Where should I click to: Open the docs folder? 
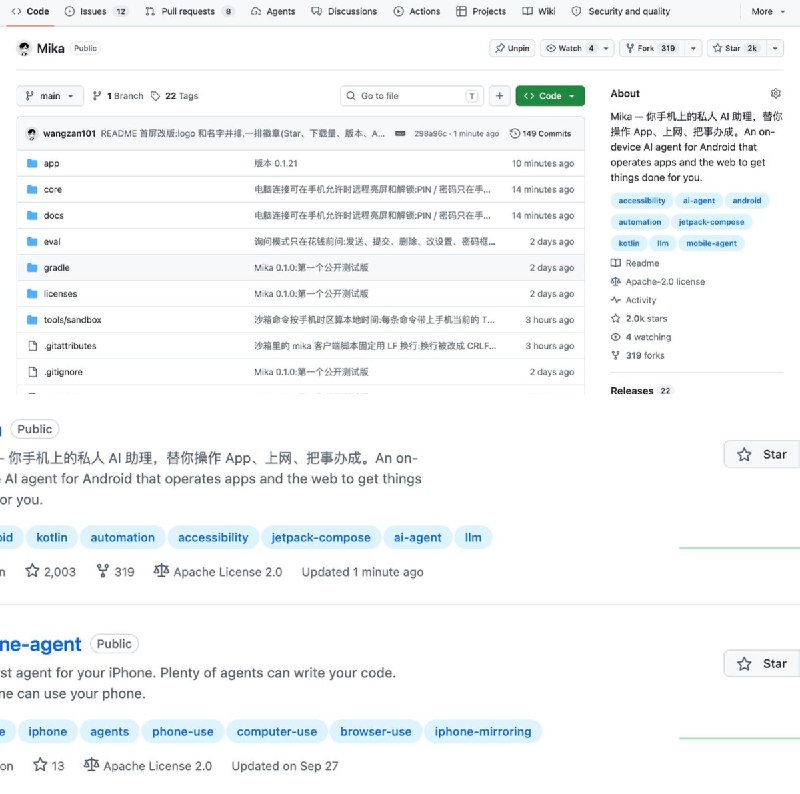(x=54, y=215)
